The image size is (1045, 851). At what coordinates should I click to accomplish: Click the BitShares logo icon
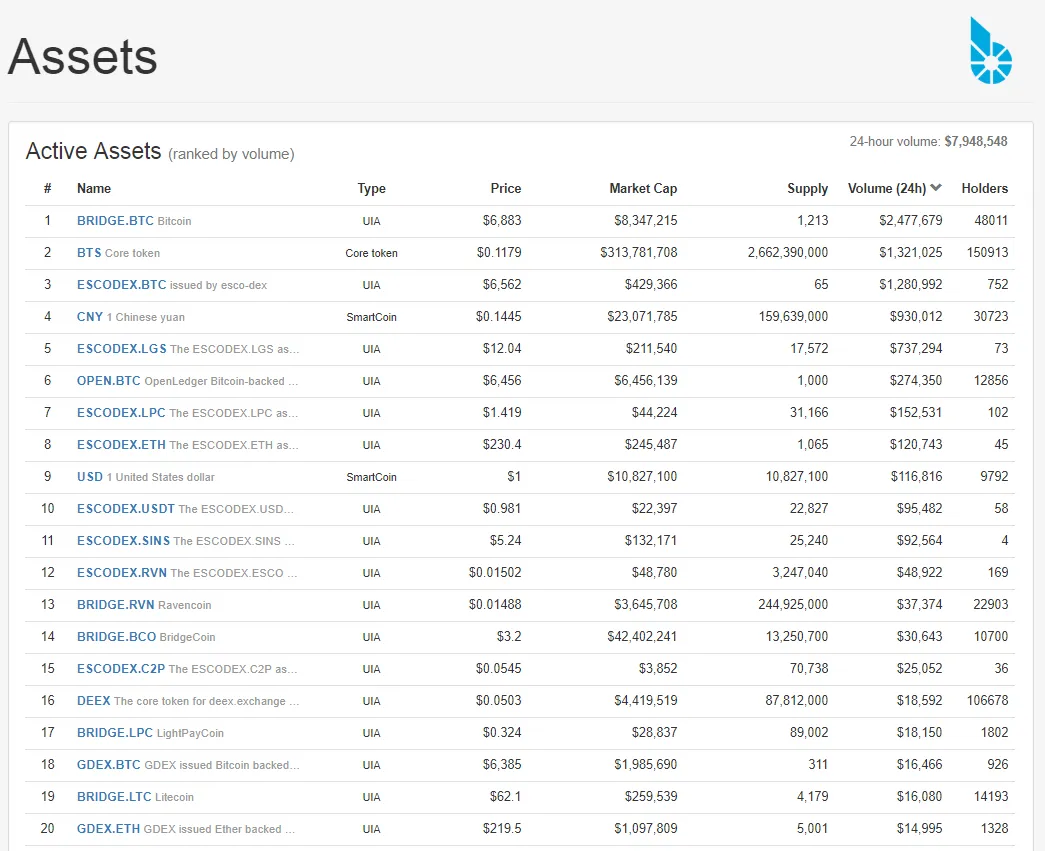tap(991, 51)
